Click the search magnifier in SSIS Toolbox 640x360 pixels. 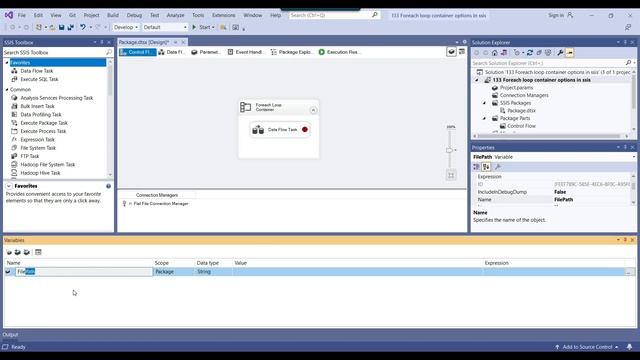coord(109,52)
